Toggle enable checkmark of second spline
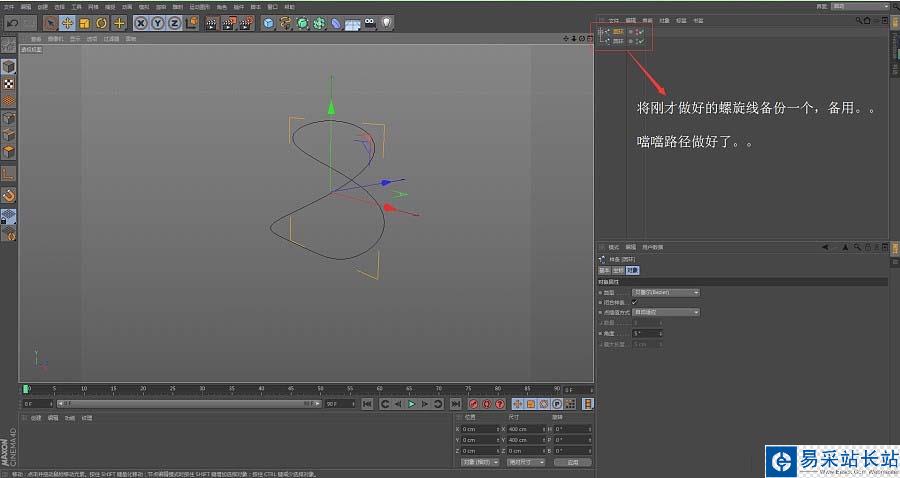Screen dimensions: 900x478 click(641, 41)
